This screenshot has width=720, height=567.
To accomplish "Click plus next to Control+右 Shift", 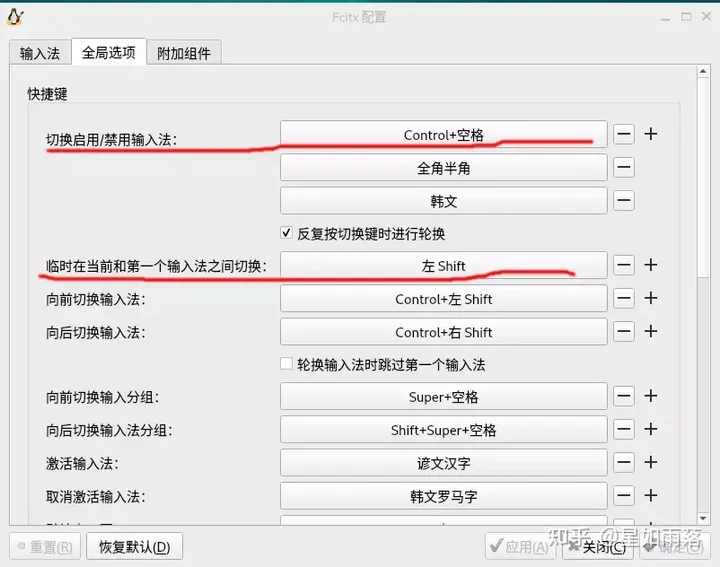I will (651, 331).
